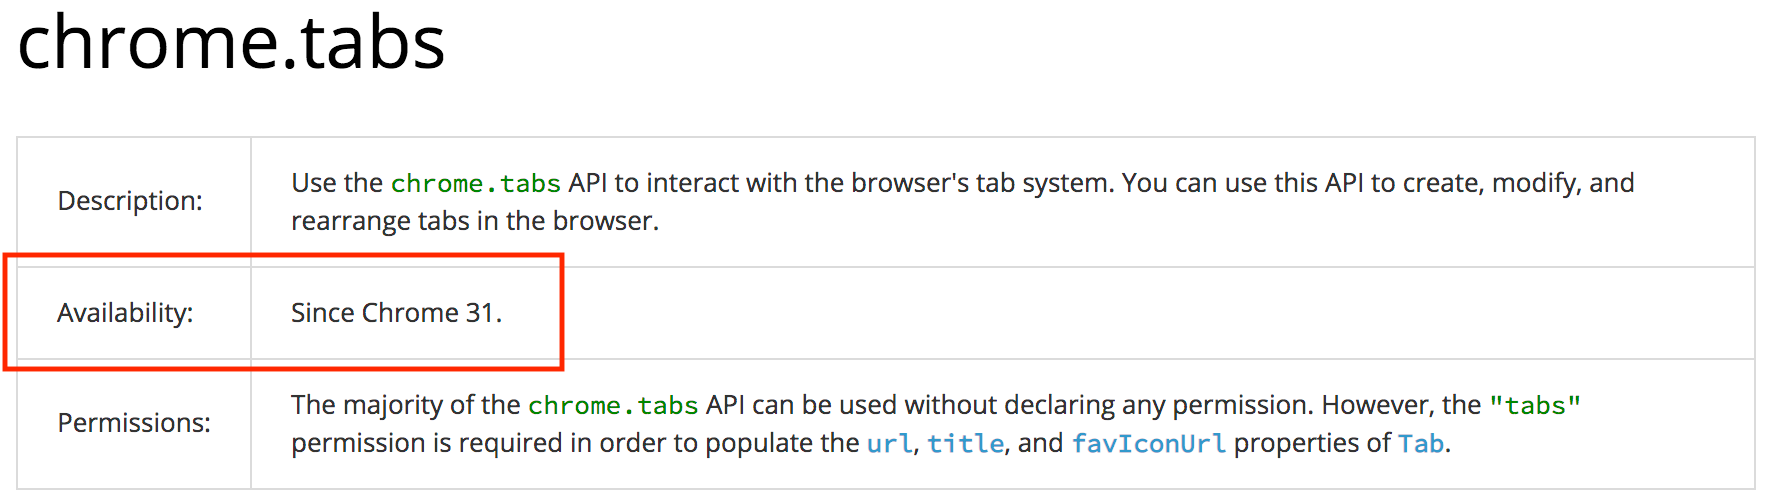Click the chrome.tabs page heading
Image resolution: width=1766 pixels, height=500 pixels.
coord(231,43)
